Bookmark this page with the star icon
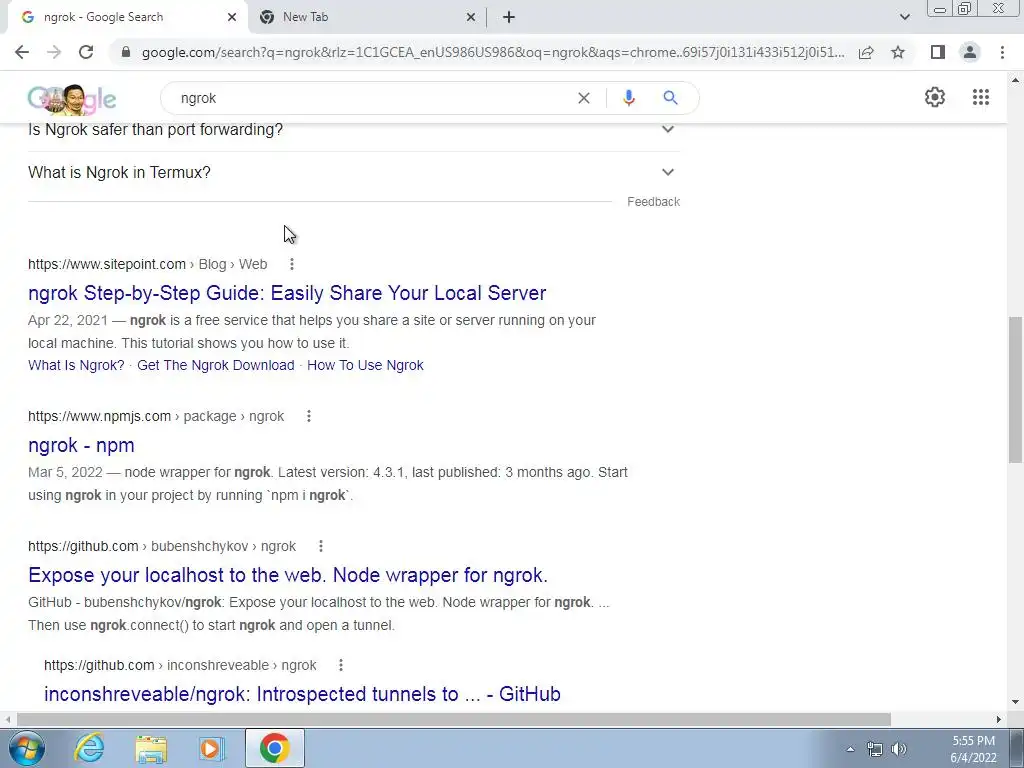The height and width of the screenshot is (768, 1024). tap(898, 52)
